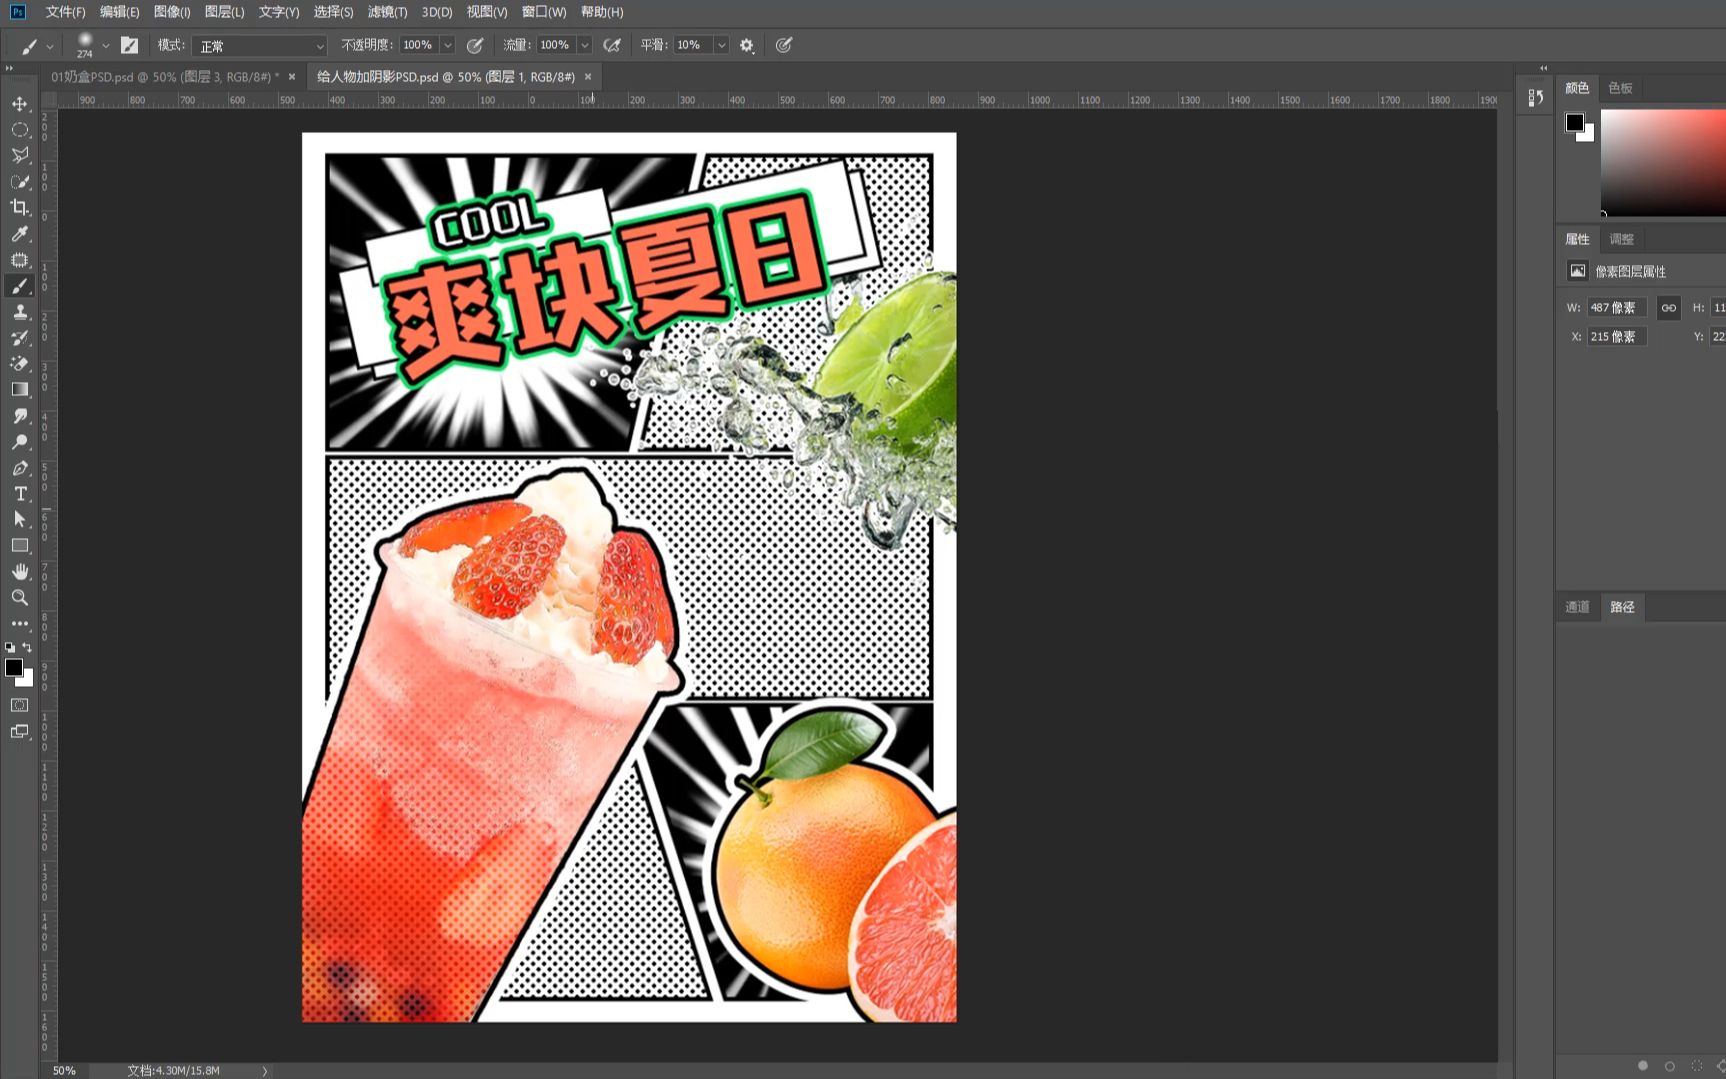1726x1079 pixels.
Task: Select the Quick Selection tool
Action: (20, 182)
